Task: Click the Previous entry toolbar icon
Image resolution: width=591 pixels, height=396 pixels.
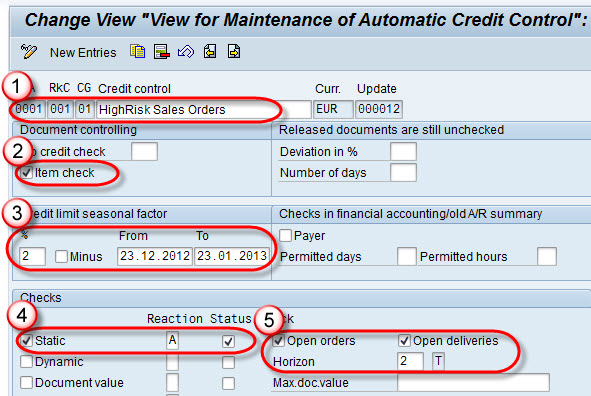Action: pos(210,52)
